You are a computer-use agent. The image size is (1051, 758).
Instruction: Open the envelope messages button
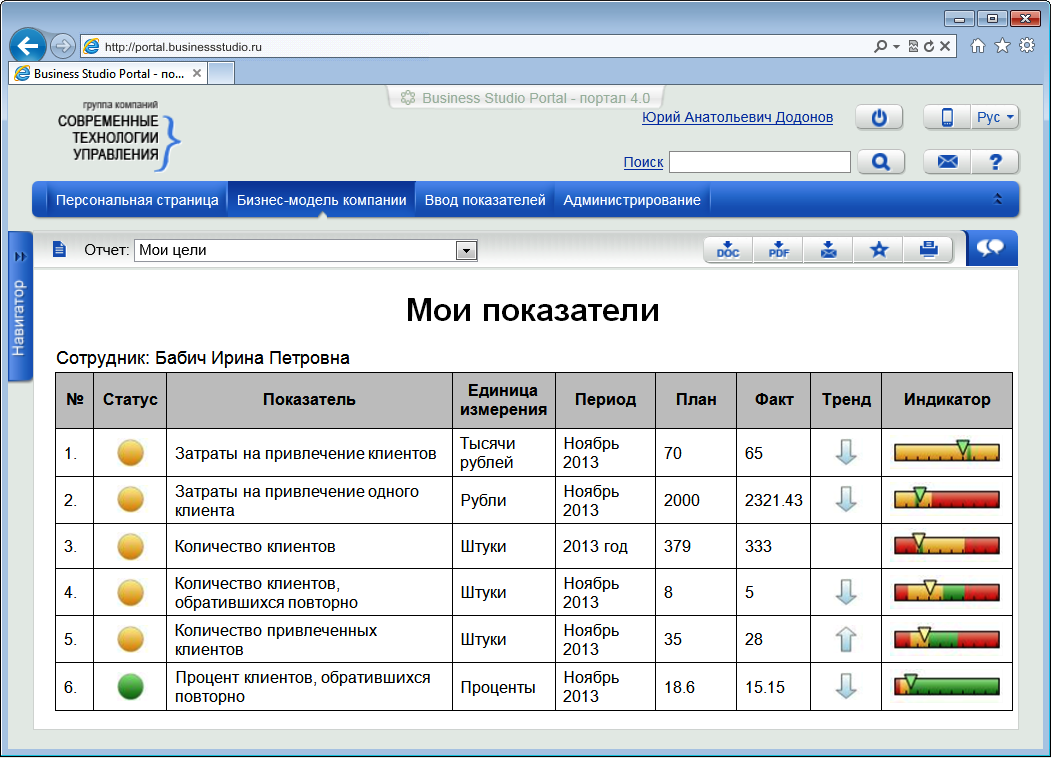(947, 162)
